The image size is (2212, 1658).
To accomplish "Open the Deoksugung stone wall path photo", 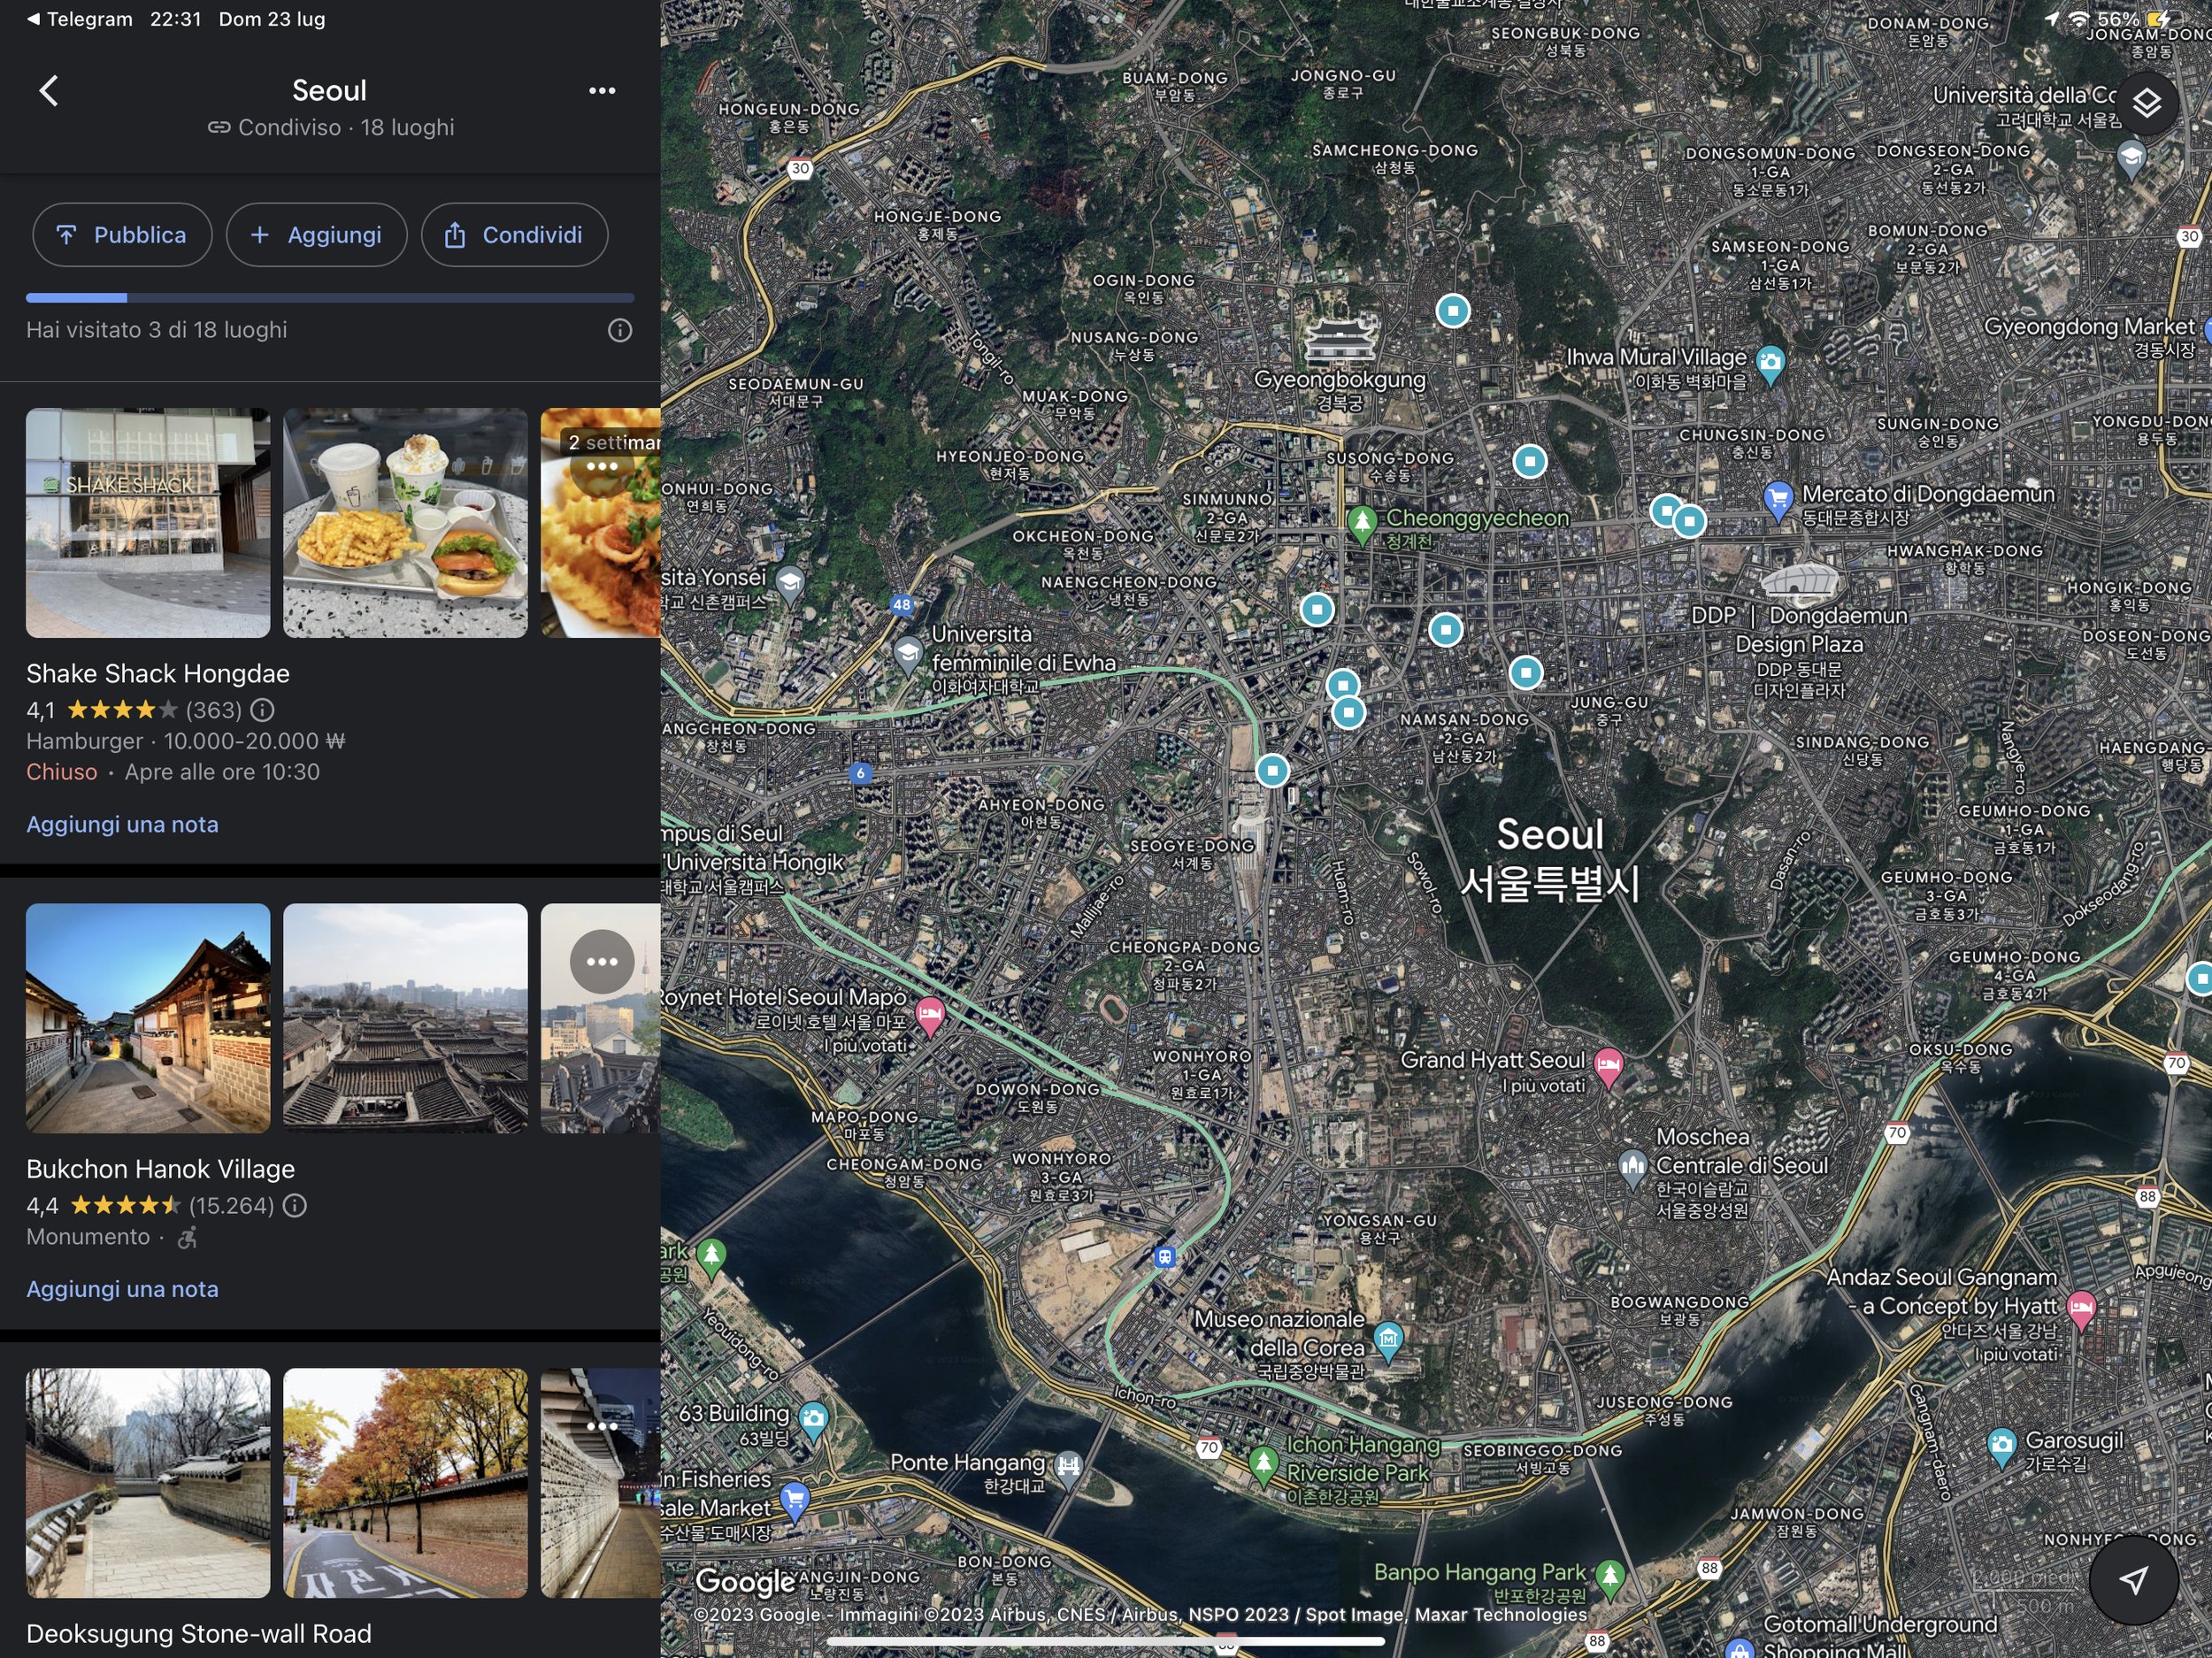I will (148, 1483).
